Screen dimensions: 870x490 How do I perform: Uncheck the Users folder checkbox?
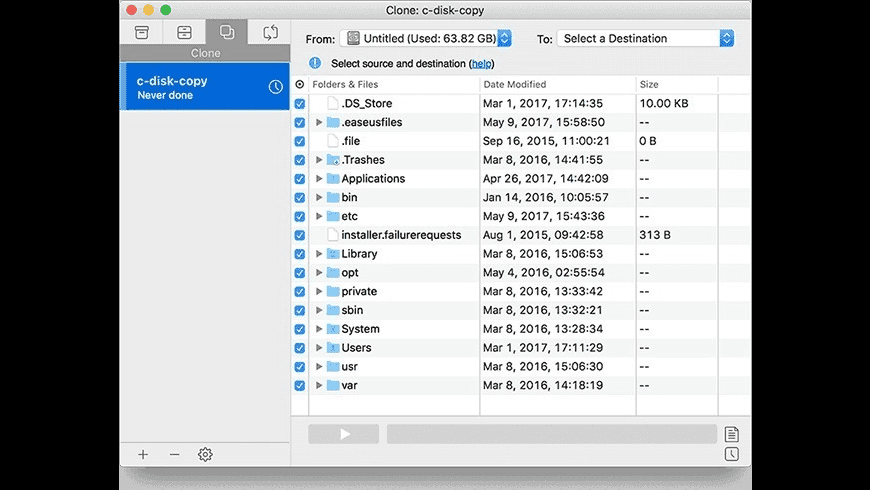click(x=300, y=348)
